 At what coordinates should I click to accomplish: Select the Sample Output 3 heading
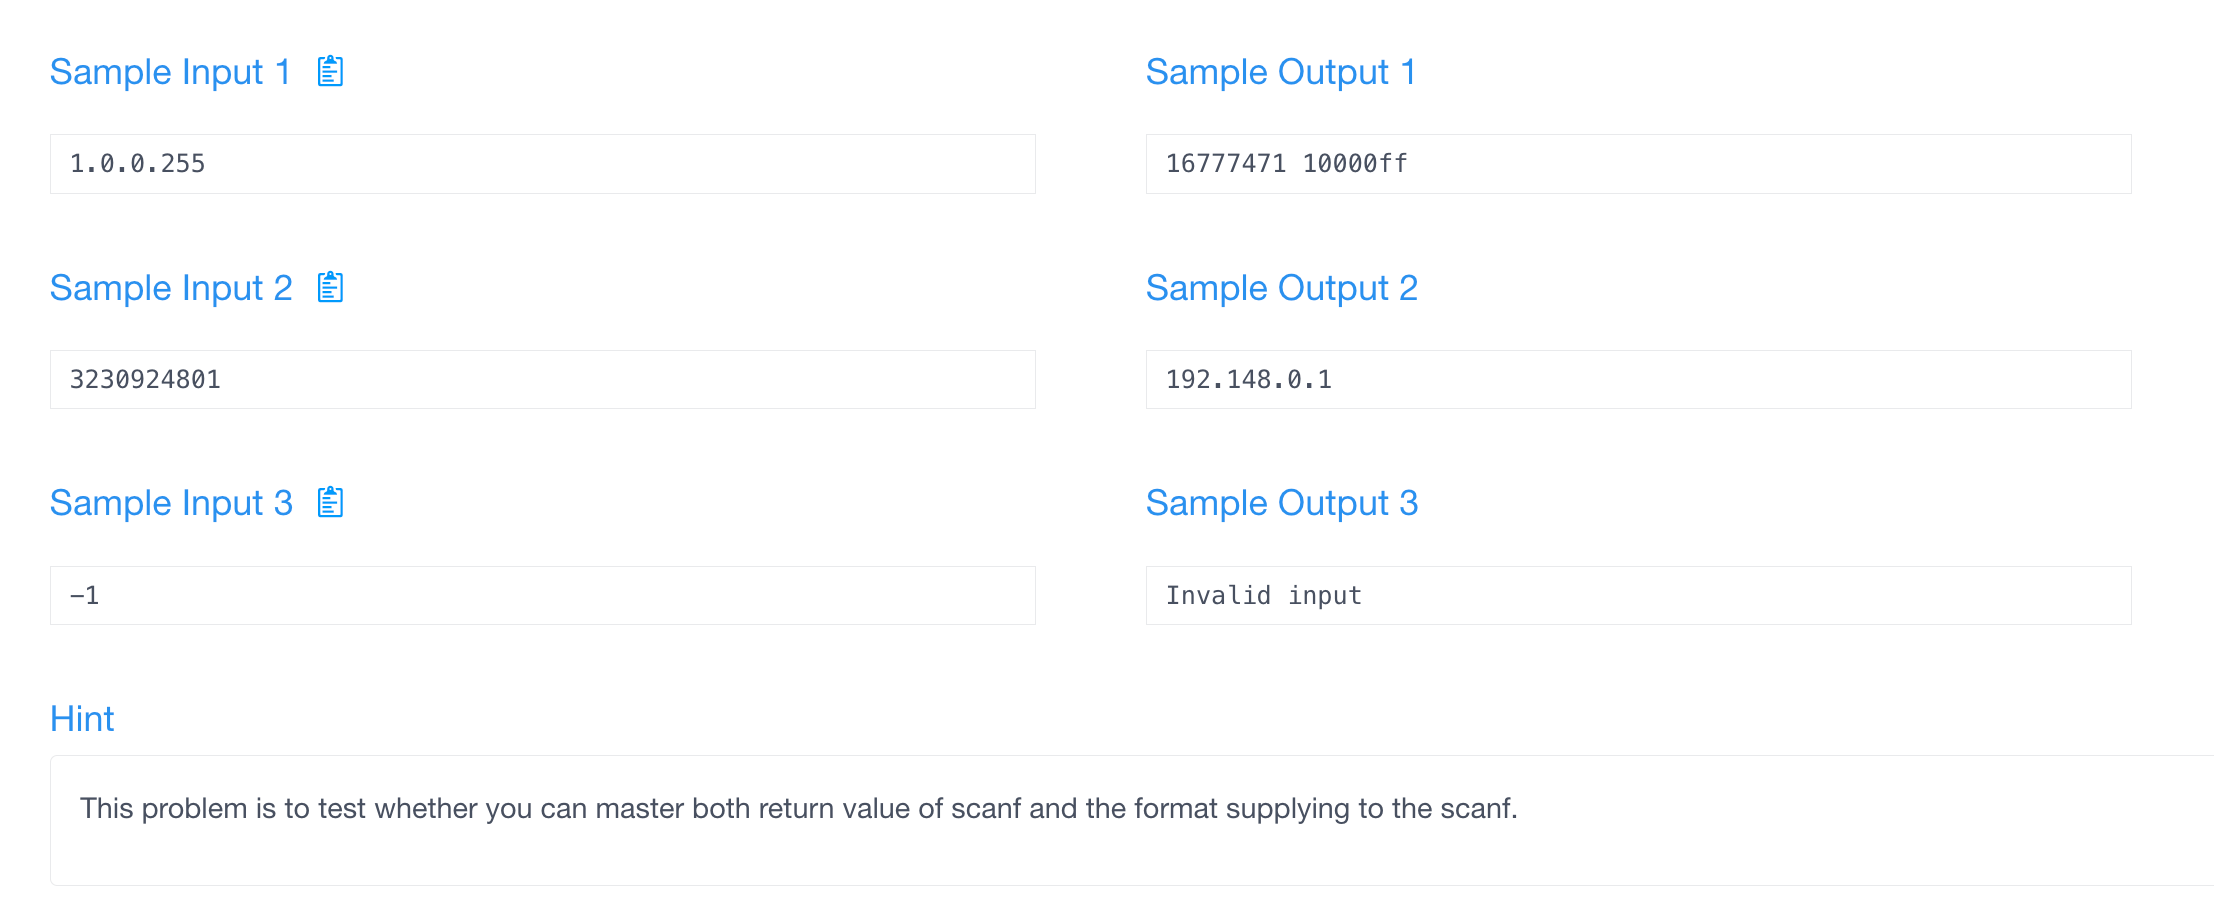point(1283,502)
